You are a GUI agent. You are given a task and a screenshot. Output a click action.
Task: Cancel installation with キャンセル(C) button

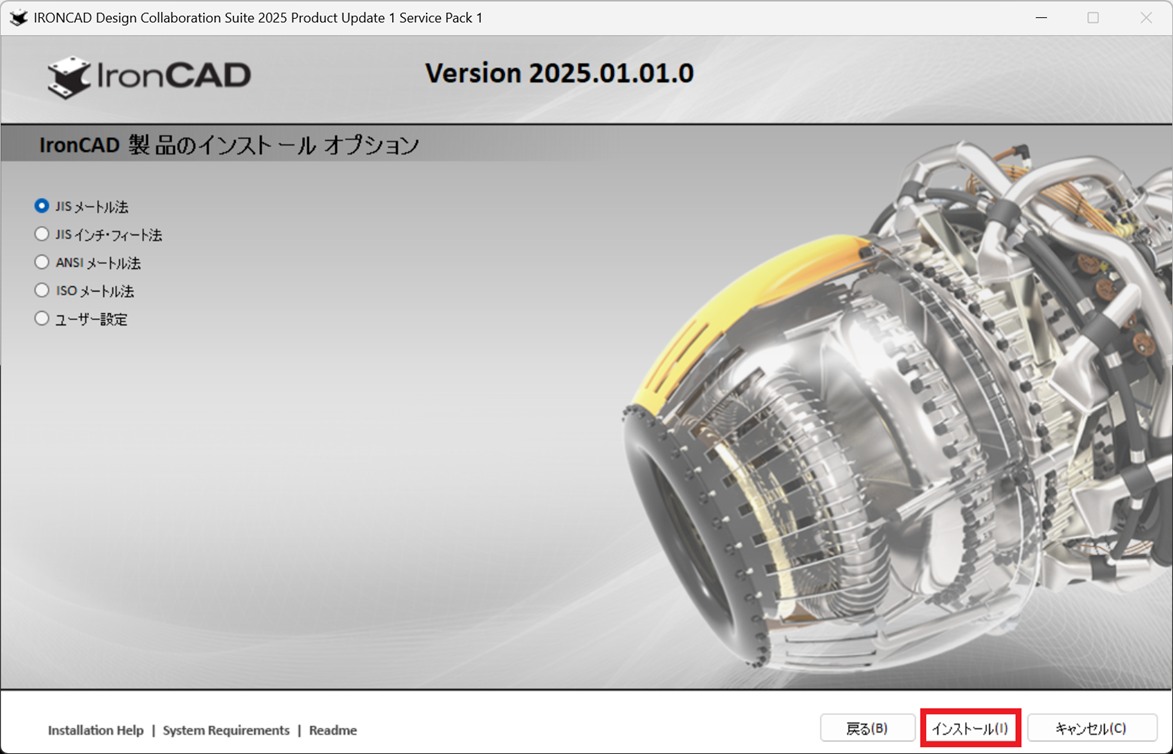coord(1091,729)
